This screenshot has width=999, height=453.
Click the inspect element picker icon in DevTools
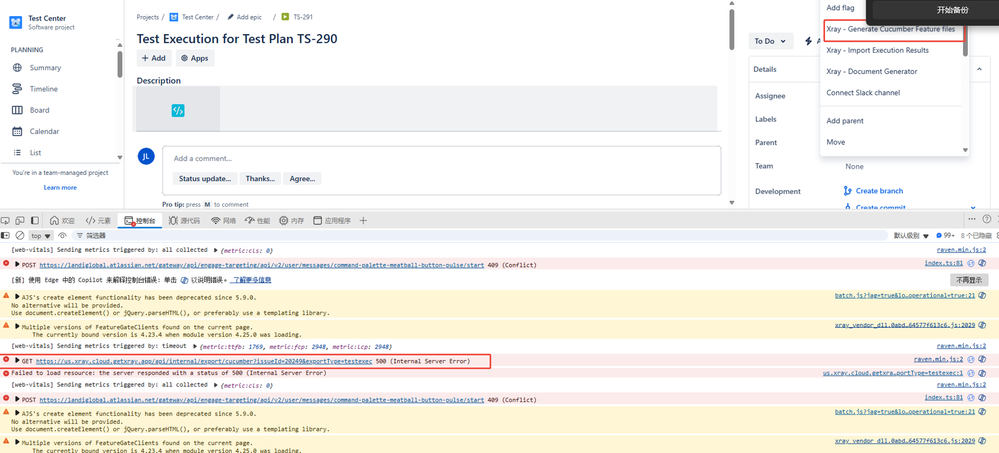[x=6, y=220]
